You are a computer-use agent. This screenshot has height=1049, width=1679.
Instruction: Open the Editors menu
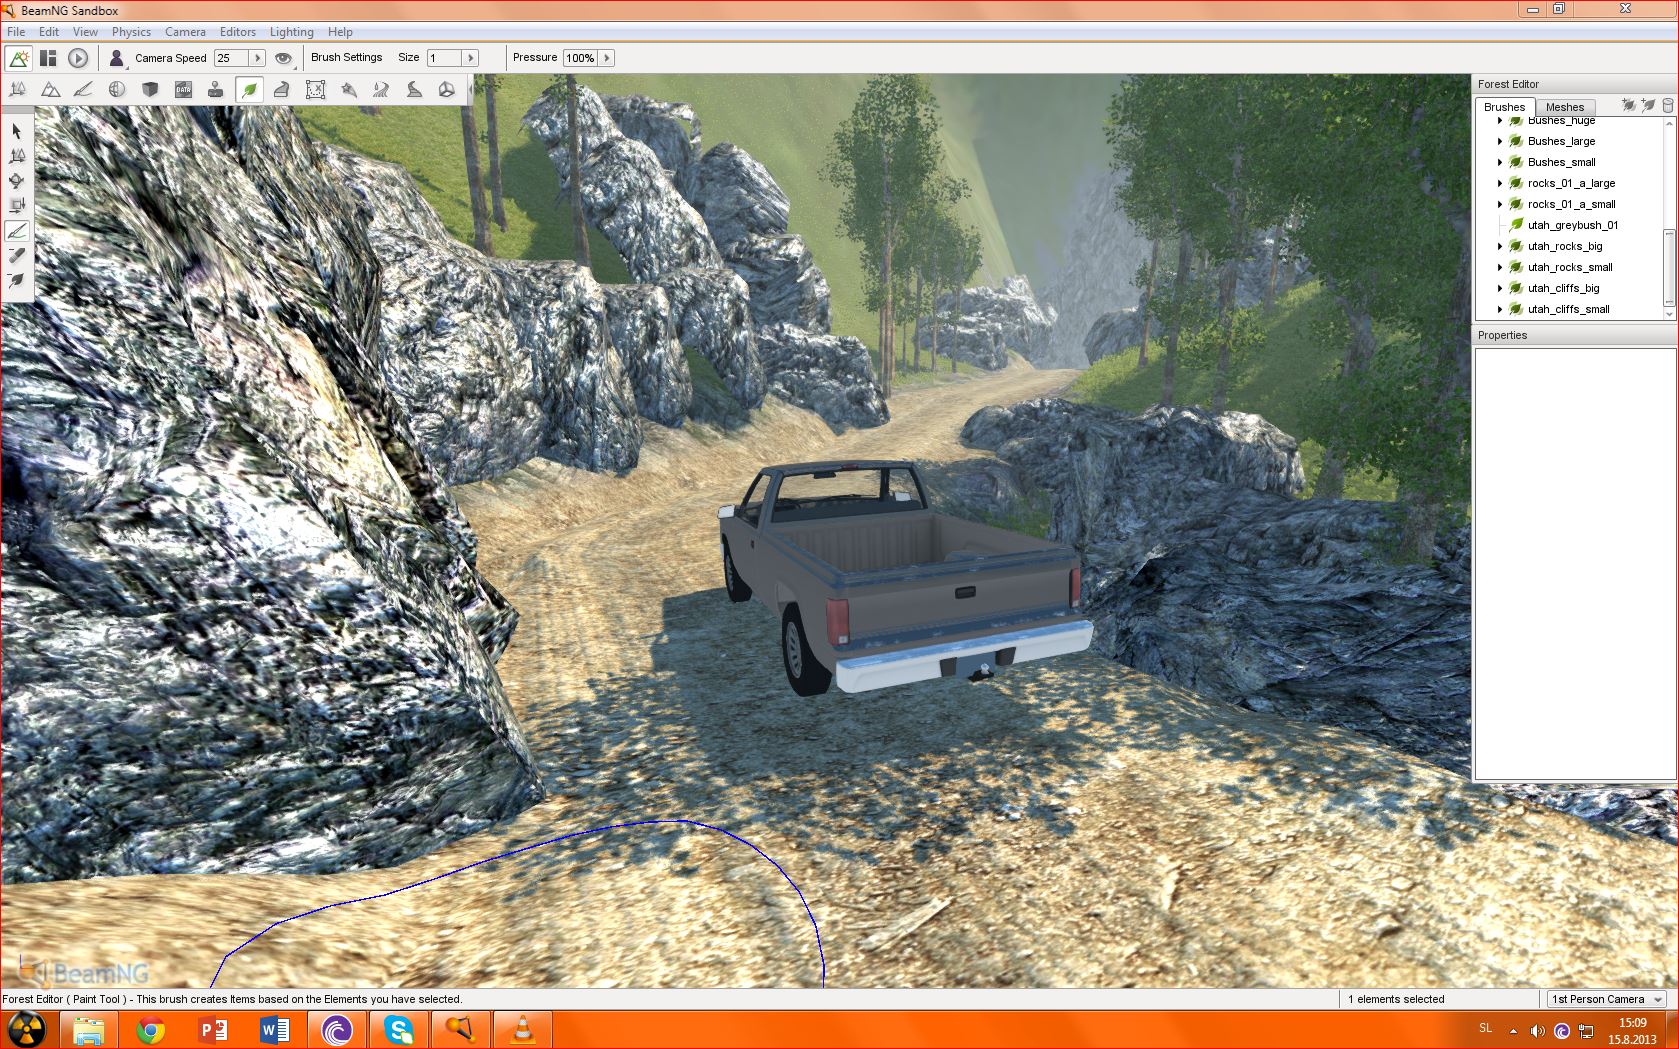[238, 32]
